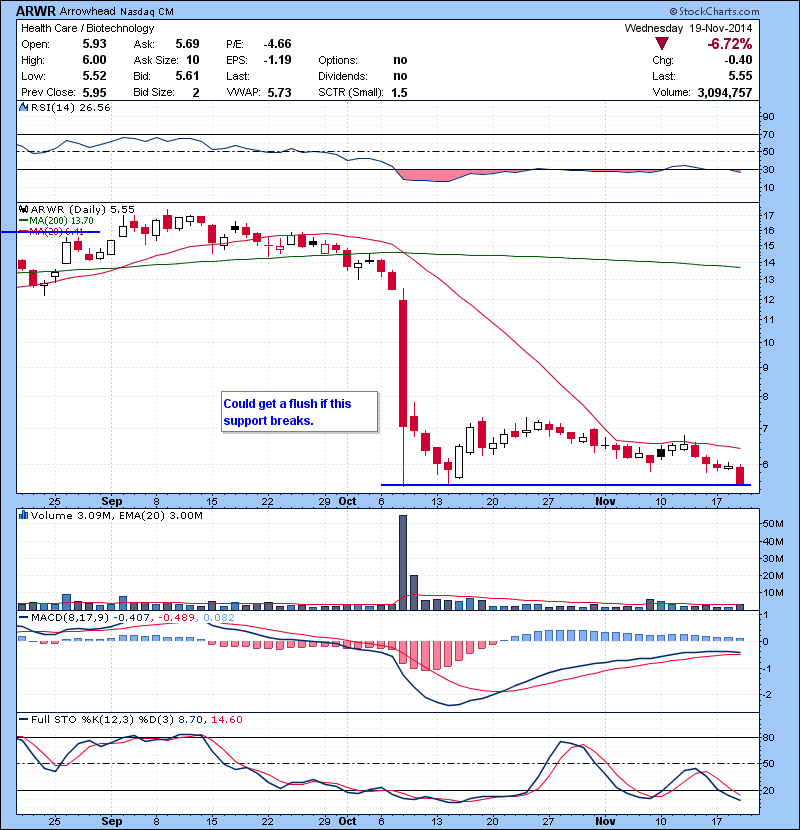Click the ARWR (Daily) candlestick icon
The width and height of the screenshot is (800, 830).
pos(23,210)
